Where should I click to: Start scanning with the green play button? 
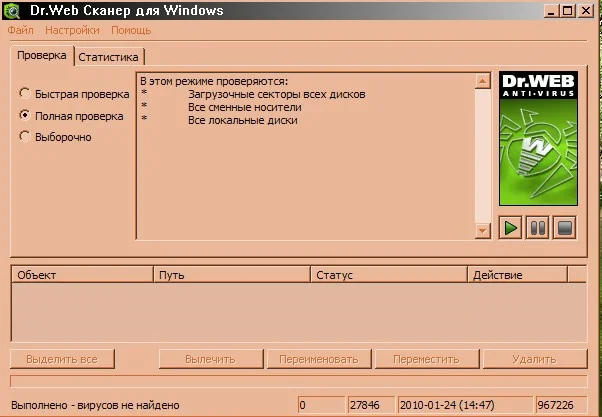pos(510,228)
